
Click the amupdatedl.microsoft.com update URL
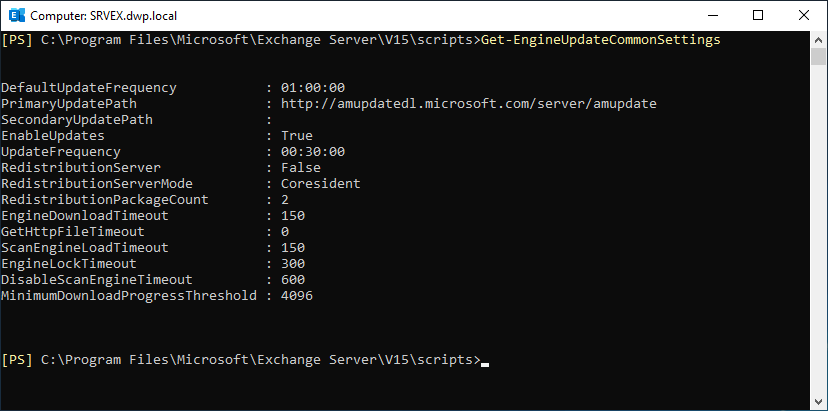pyautogui.click(x=468, y=104)
